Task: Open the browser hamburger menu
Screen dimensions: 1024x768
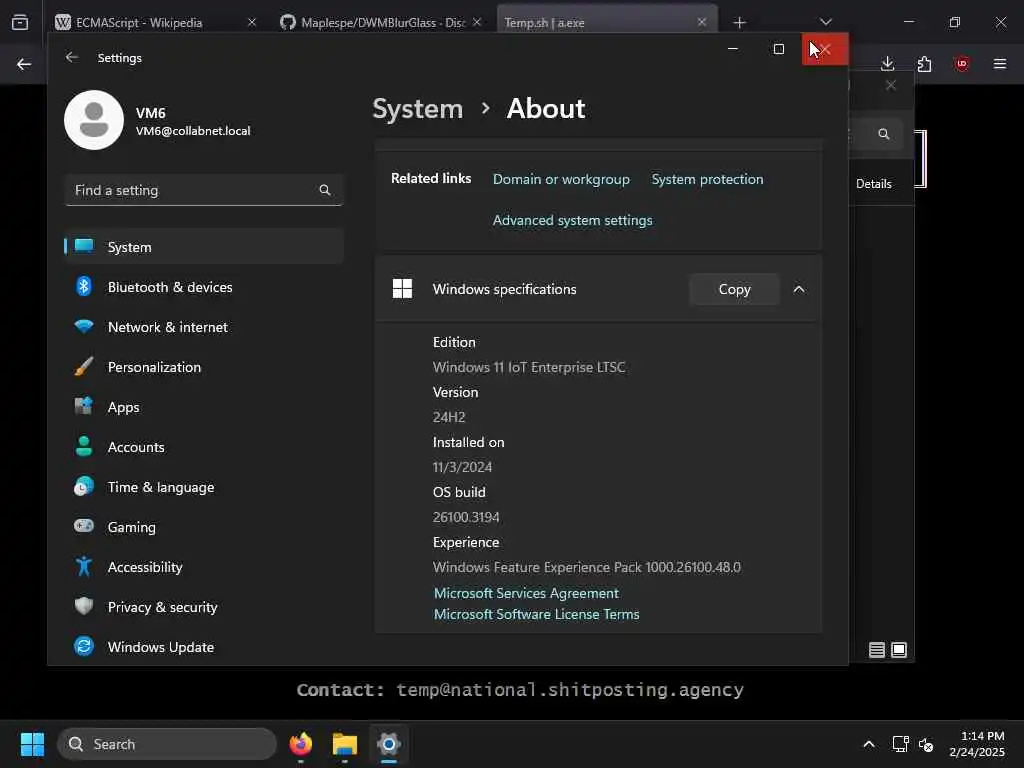Action: pyautogui.click(x=999, y=64)
